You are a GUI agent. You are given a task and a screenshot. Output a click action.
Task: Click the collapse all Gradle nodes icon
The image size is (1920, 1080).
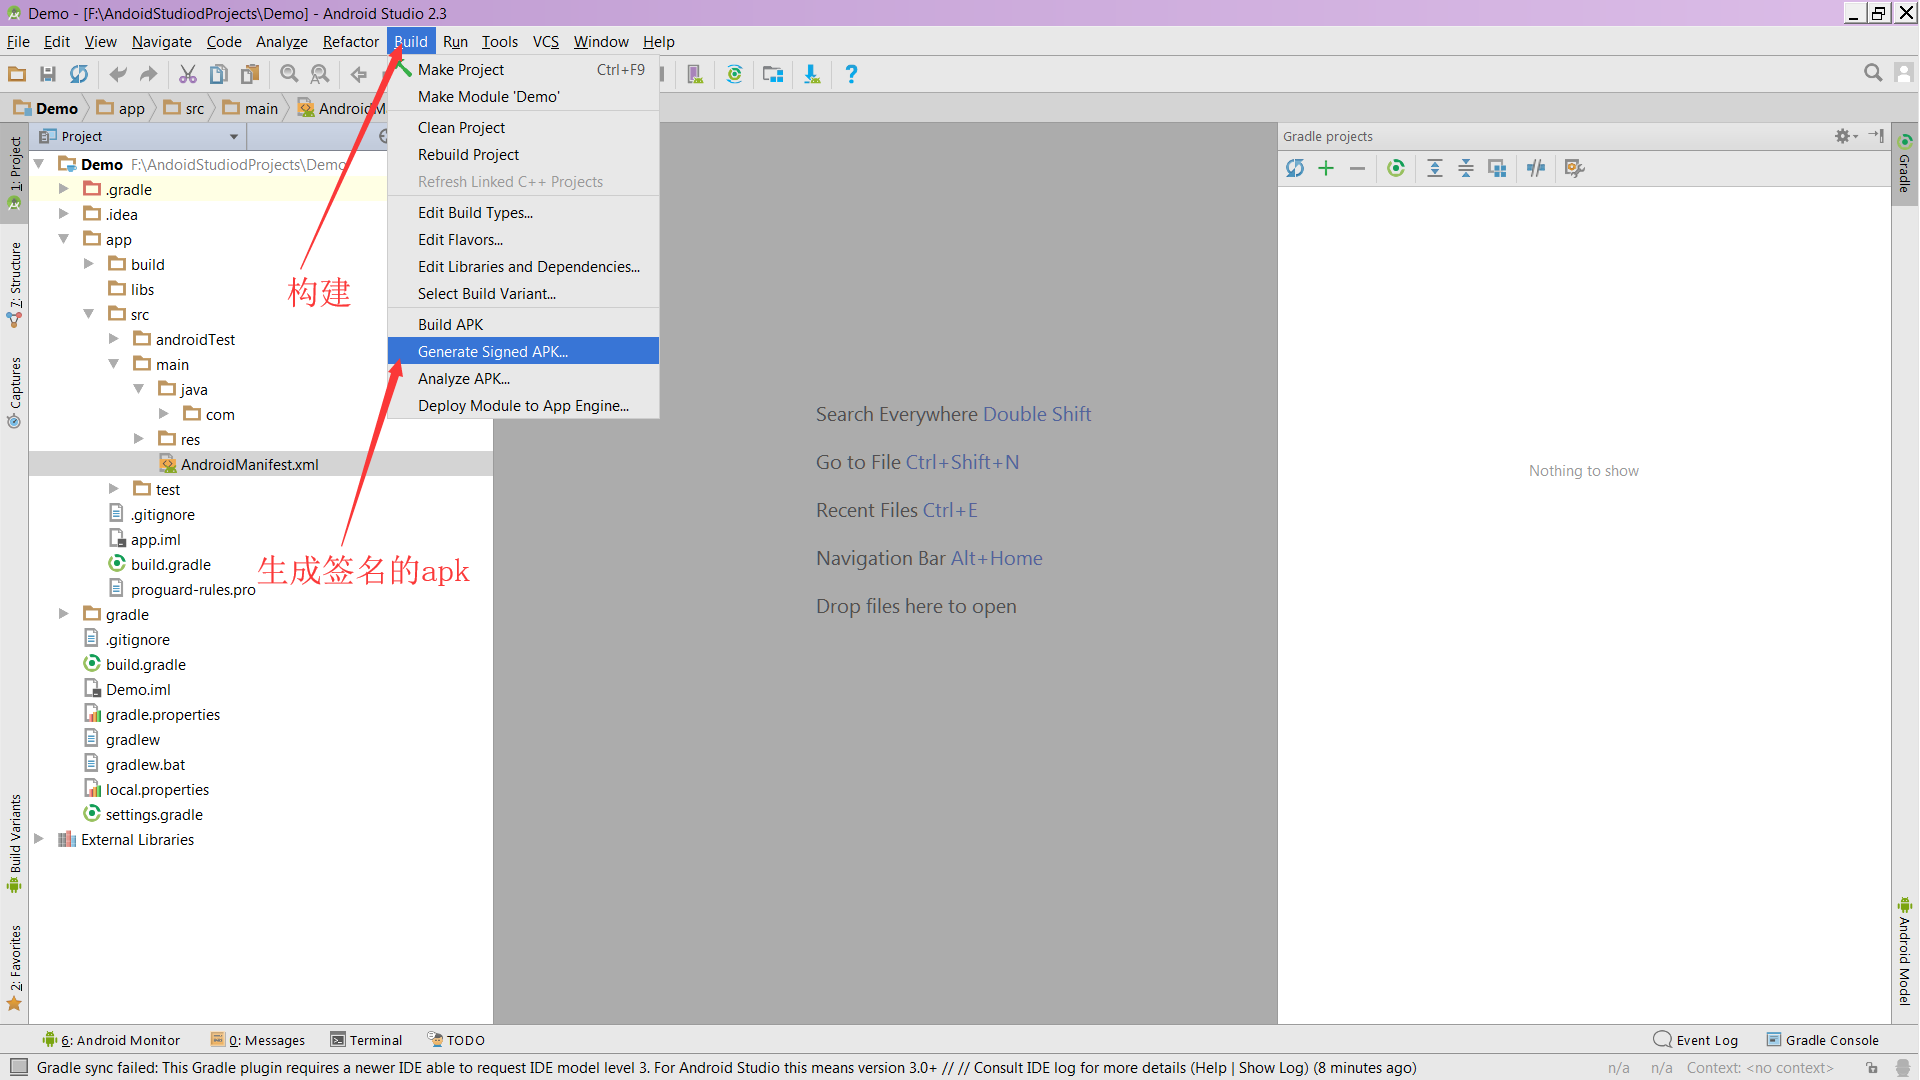(1465, 167)
